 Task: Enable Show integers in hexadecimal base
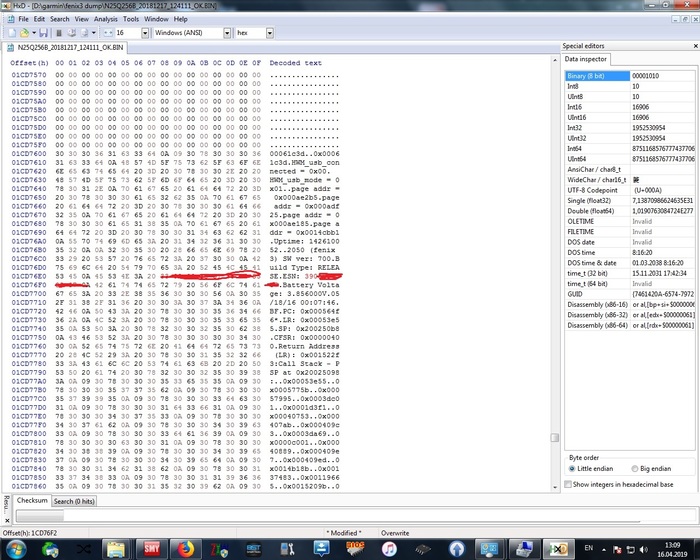[568, 485]
